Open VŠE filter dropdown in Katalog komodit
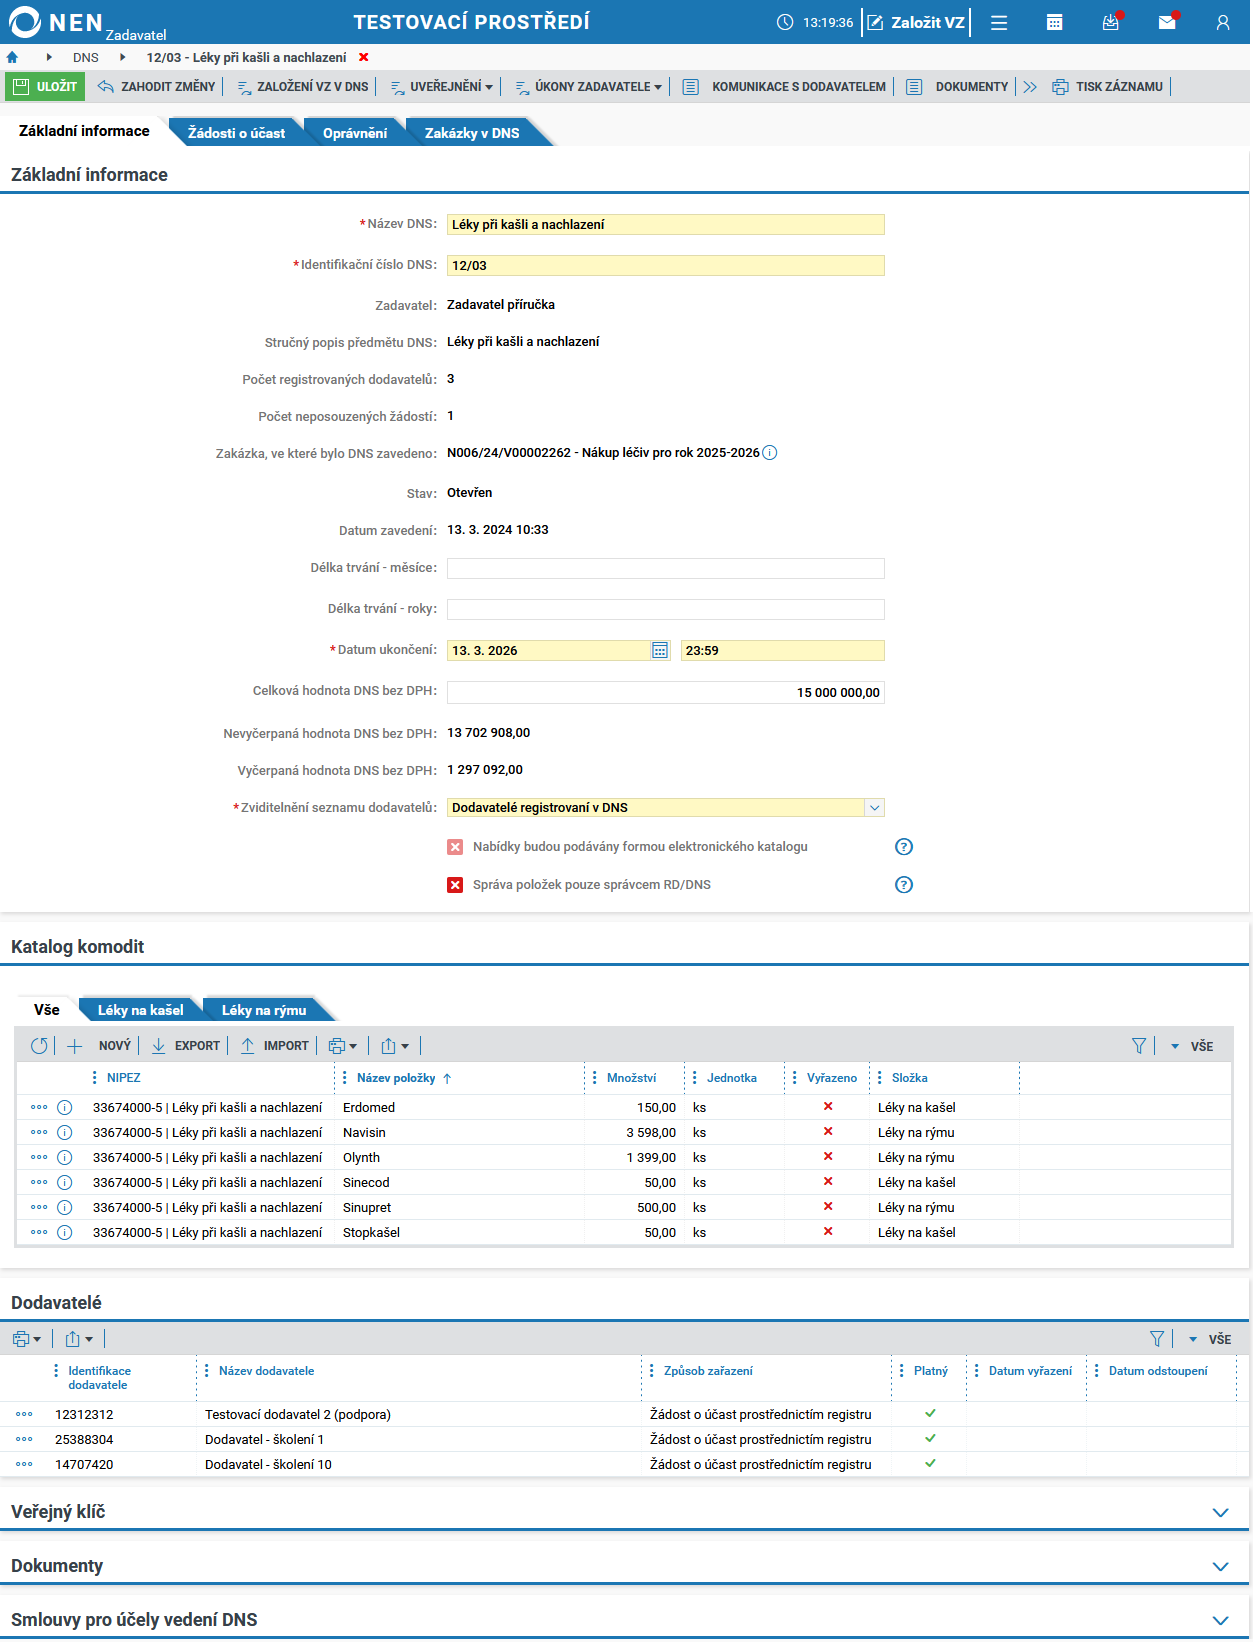This screenshot has height=1646, width=1254. [x=1192, y=1046]
